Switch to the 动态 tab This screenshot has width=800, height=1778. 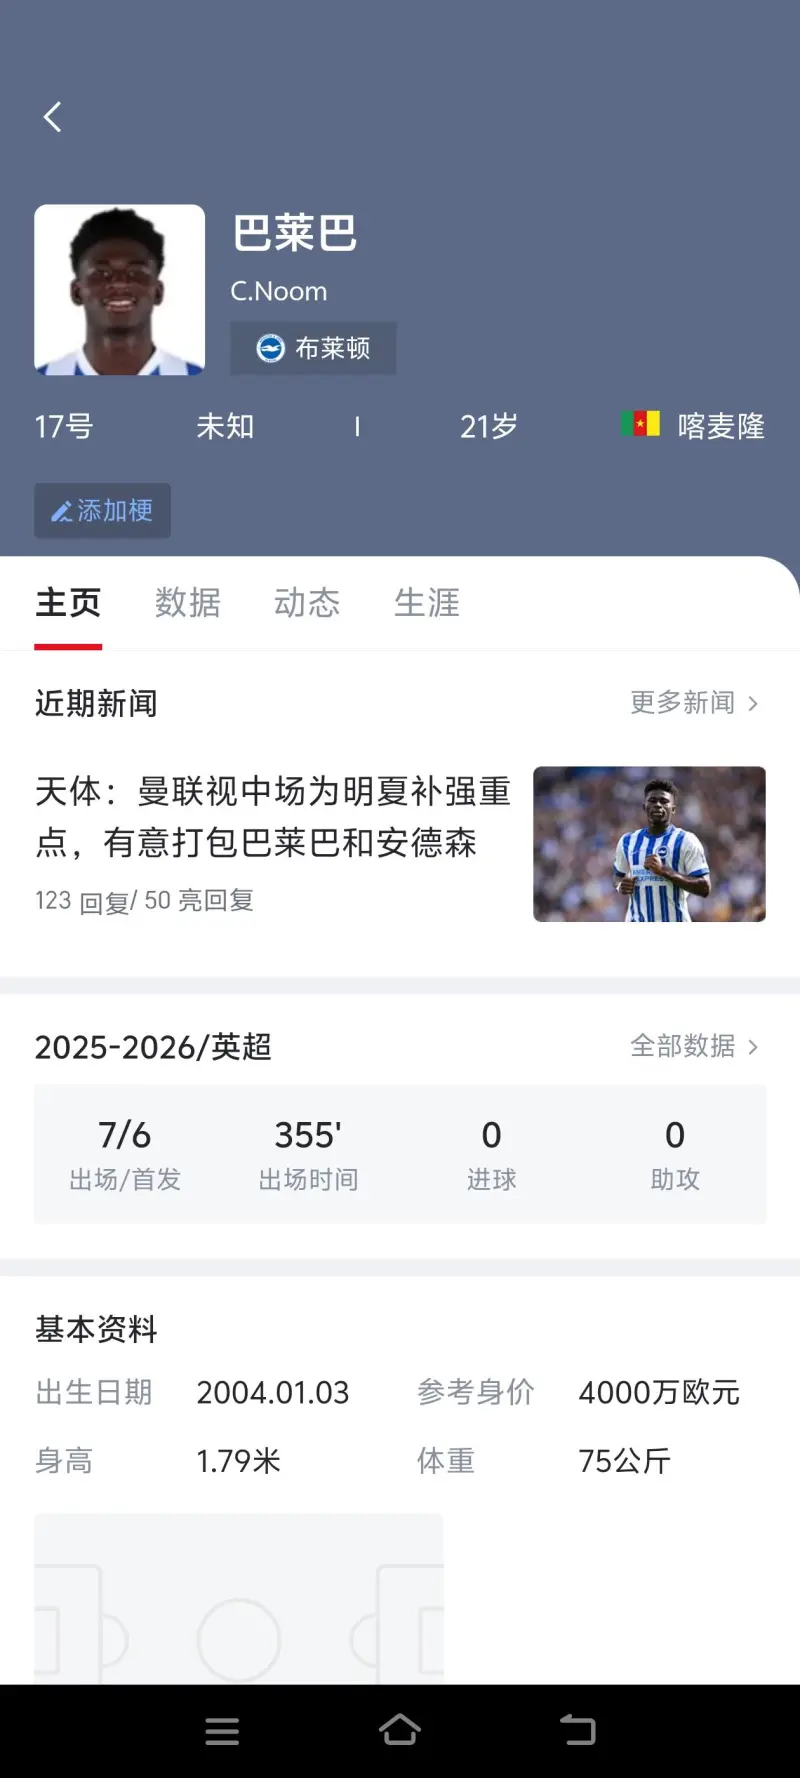pos(307,603)
